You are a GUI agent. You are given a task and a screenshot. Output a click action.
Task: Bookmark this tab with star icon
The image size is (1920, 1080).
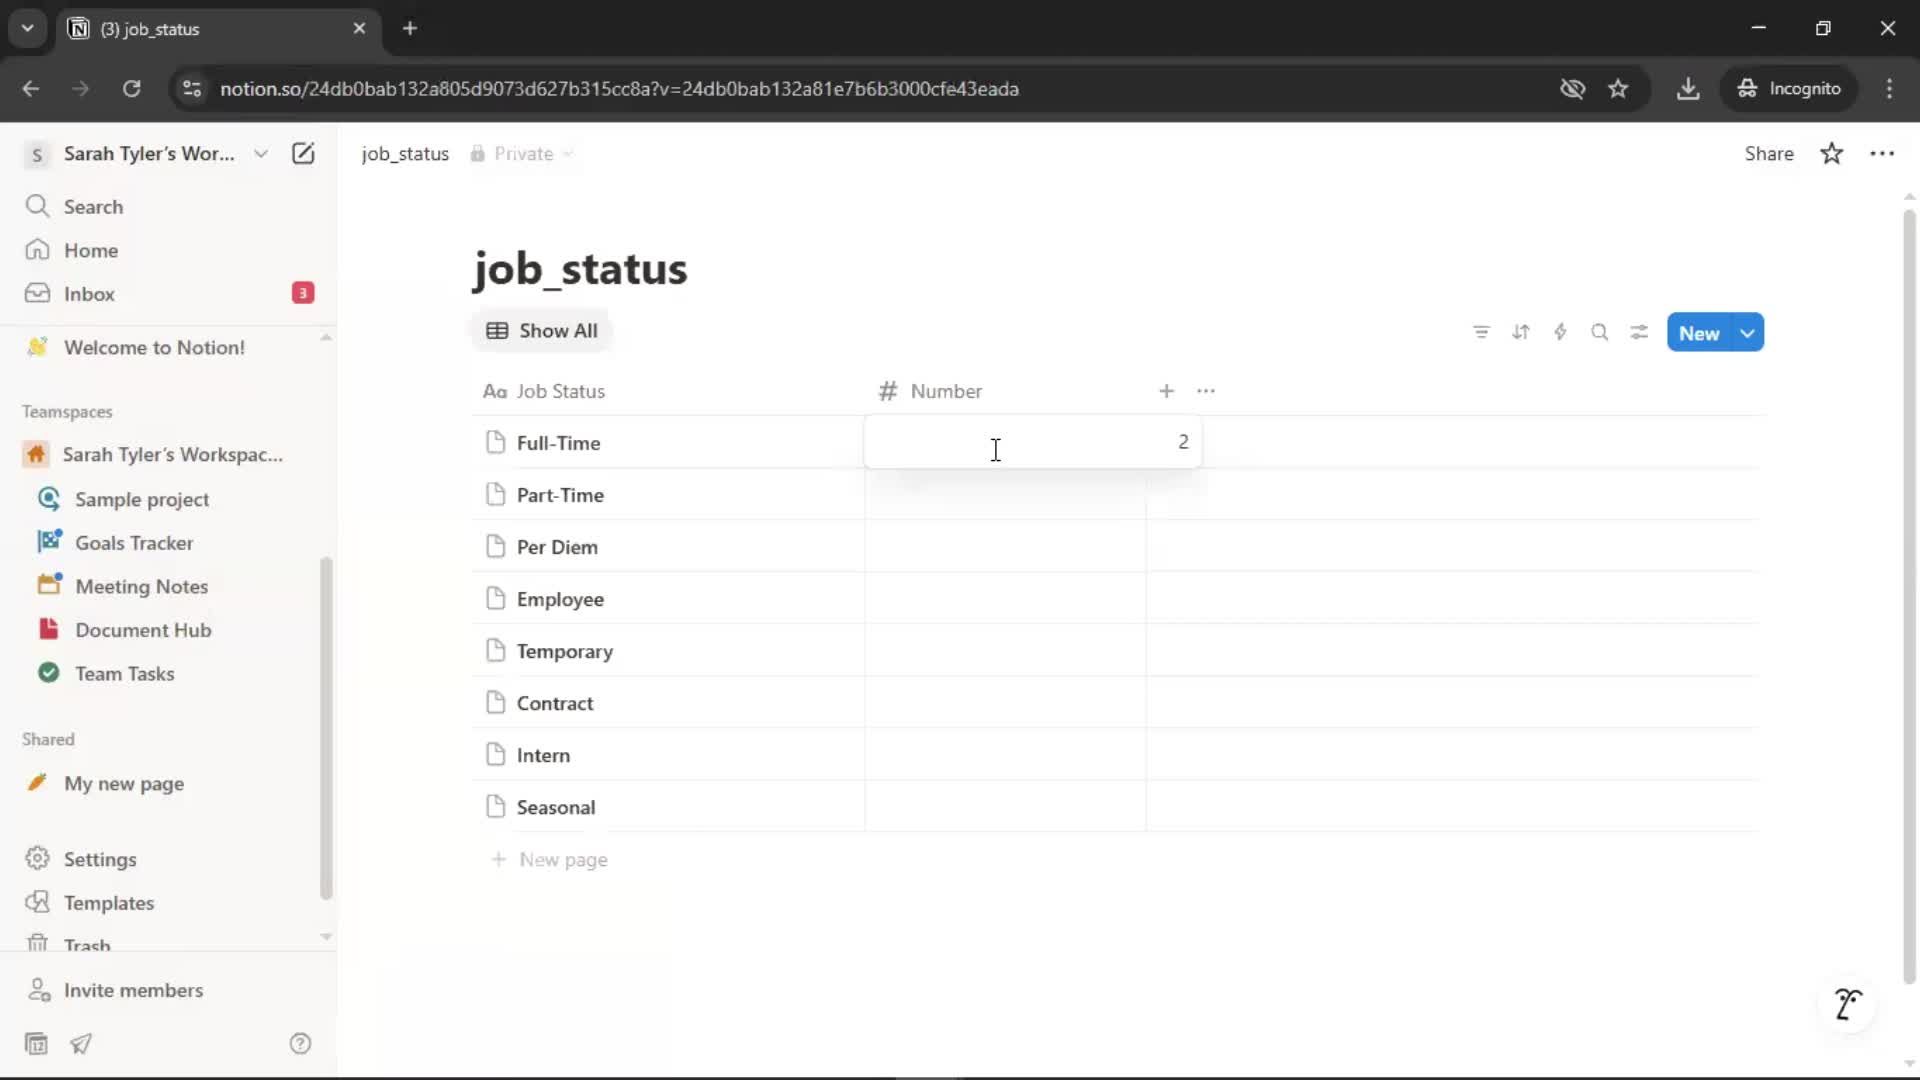pyautogui.click(x=1618, y=89)
